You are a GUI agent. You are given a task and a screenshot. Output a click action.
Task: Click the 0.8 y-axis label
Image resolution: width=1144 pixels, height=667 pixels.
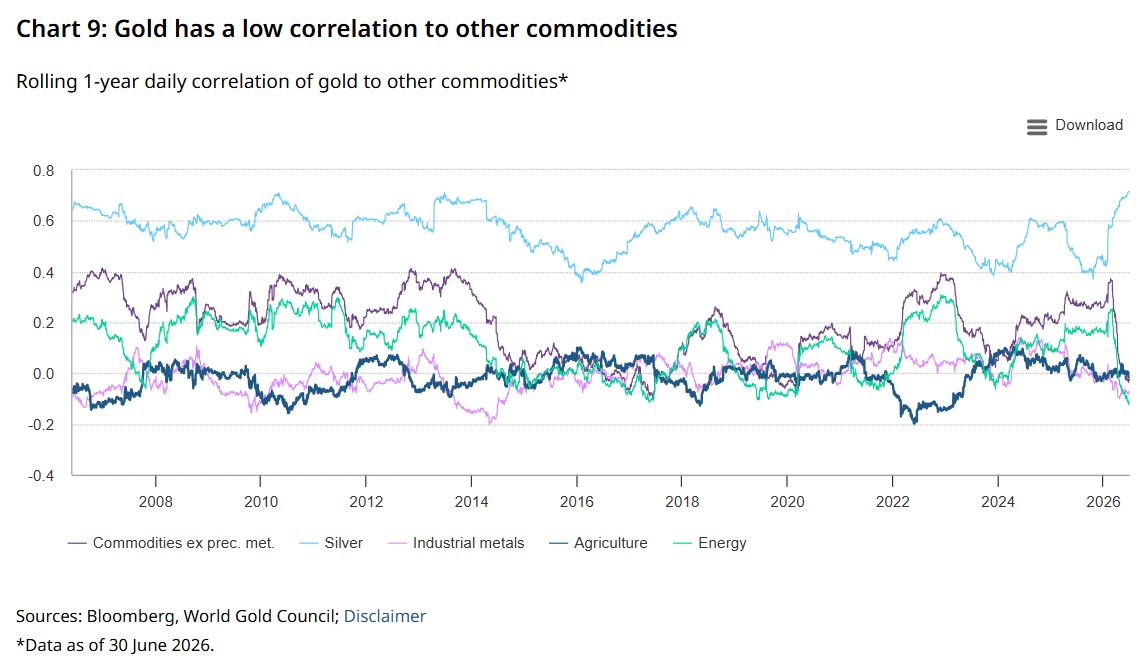click(44, 171)
